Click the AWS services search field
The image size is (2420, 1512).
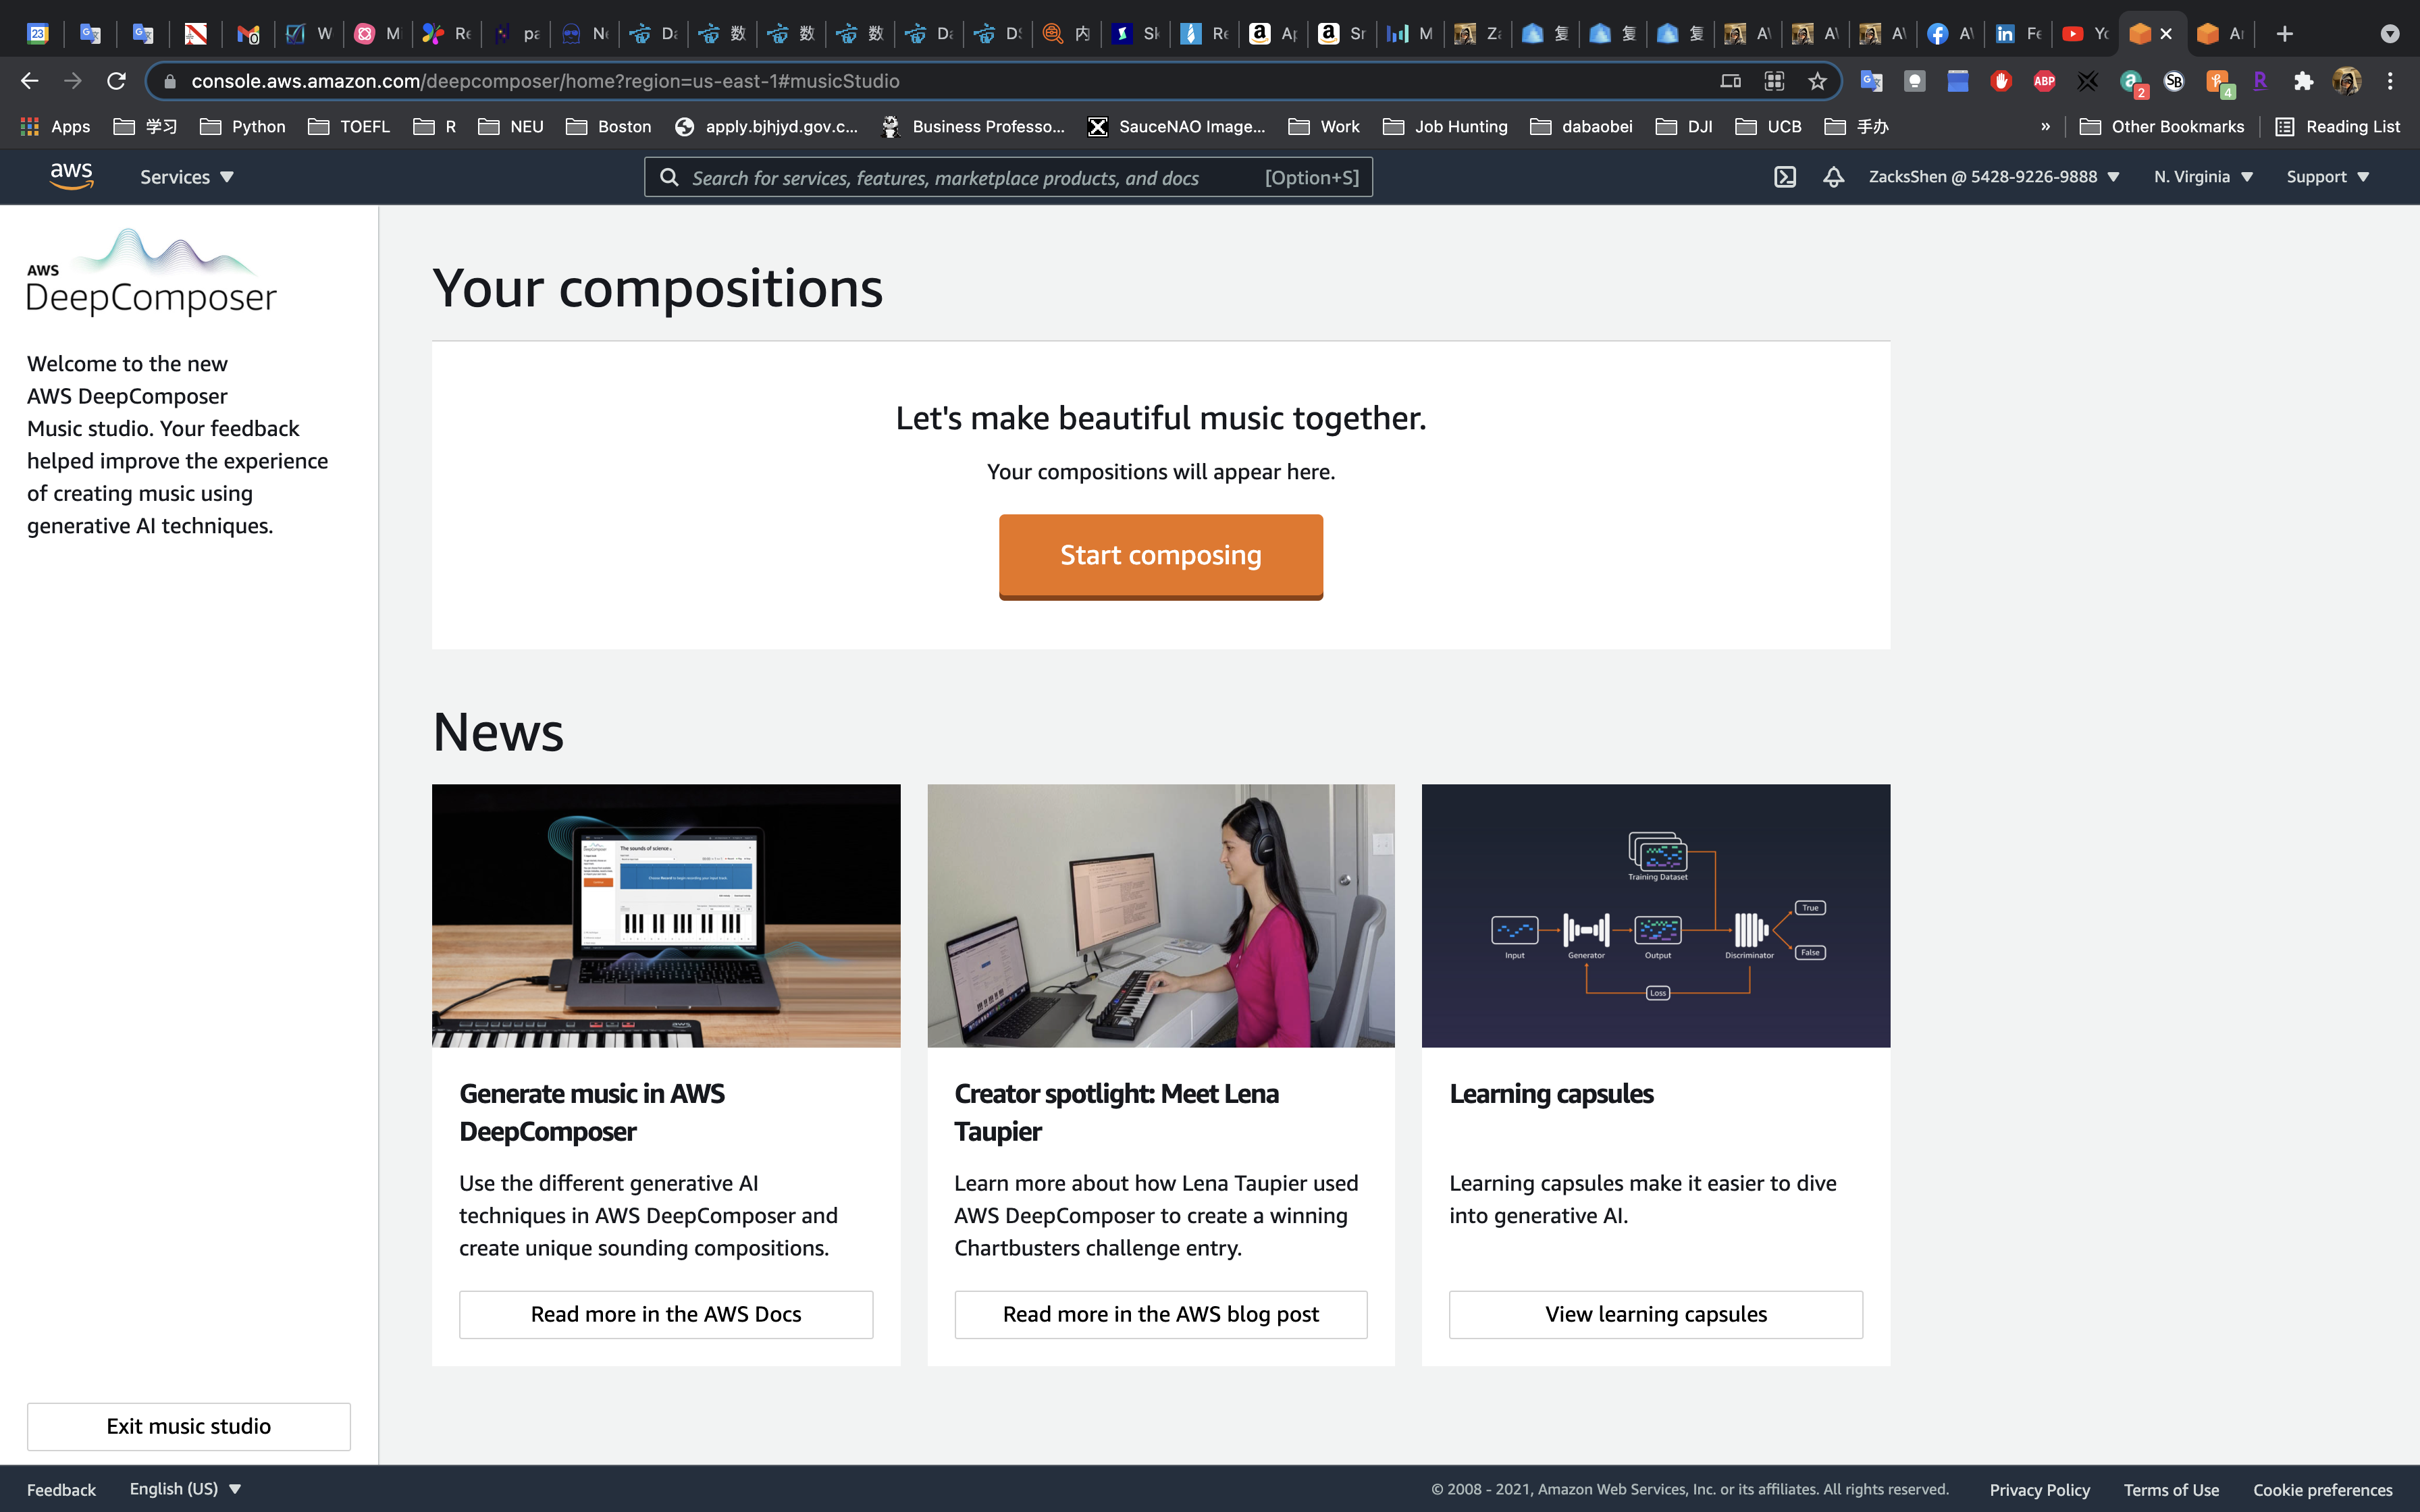(x=960, y=177)
